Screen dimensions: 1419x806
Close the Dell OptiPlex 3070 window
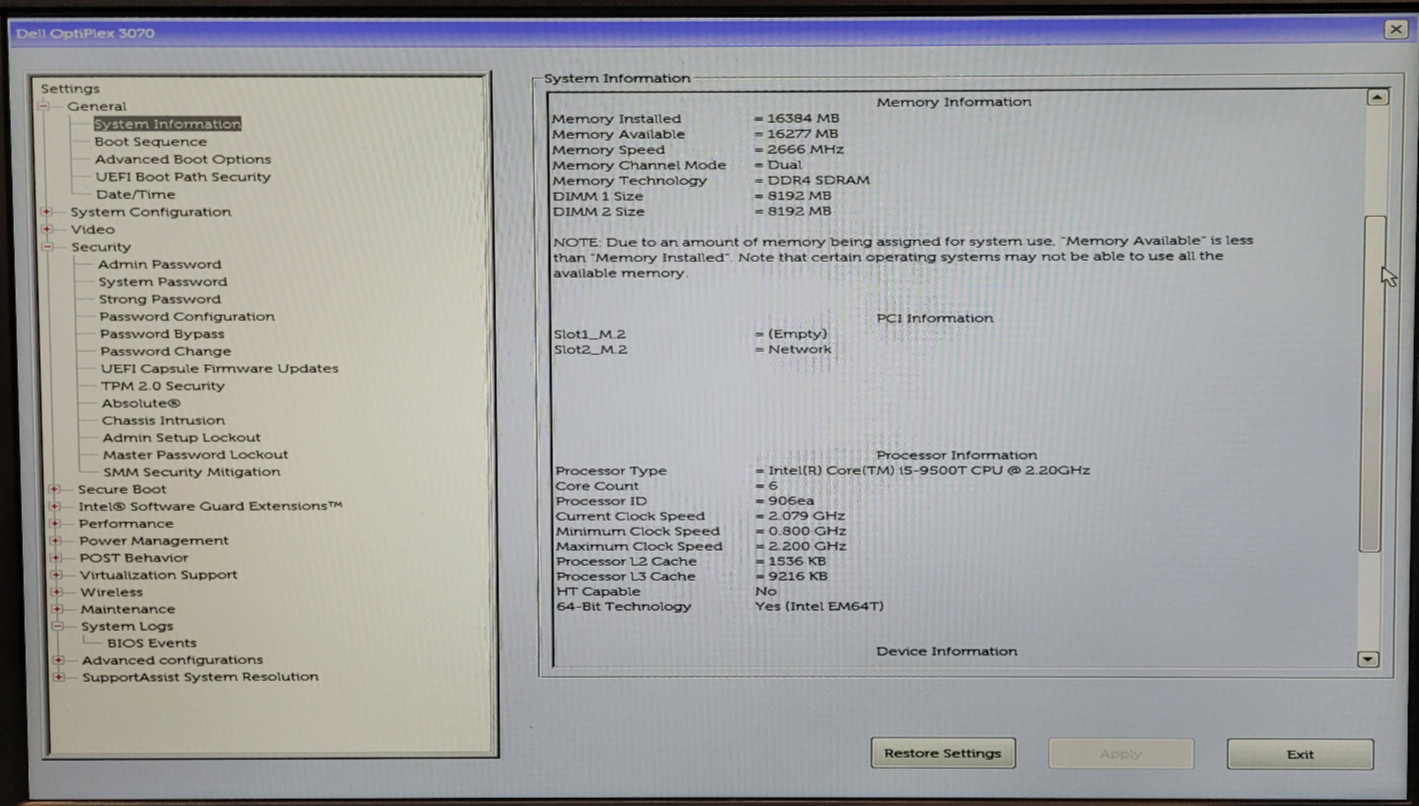click(x=1396, y=30)
